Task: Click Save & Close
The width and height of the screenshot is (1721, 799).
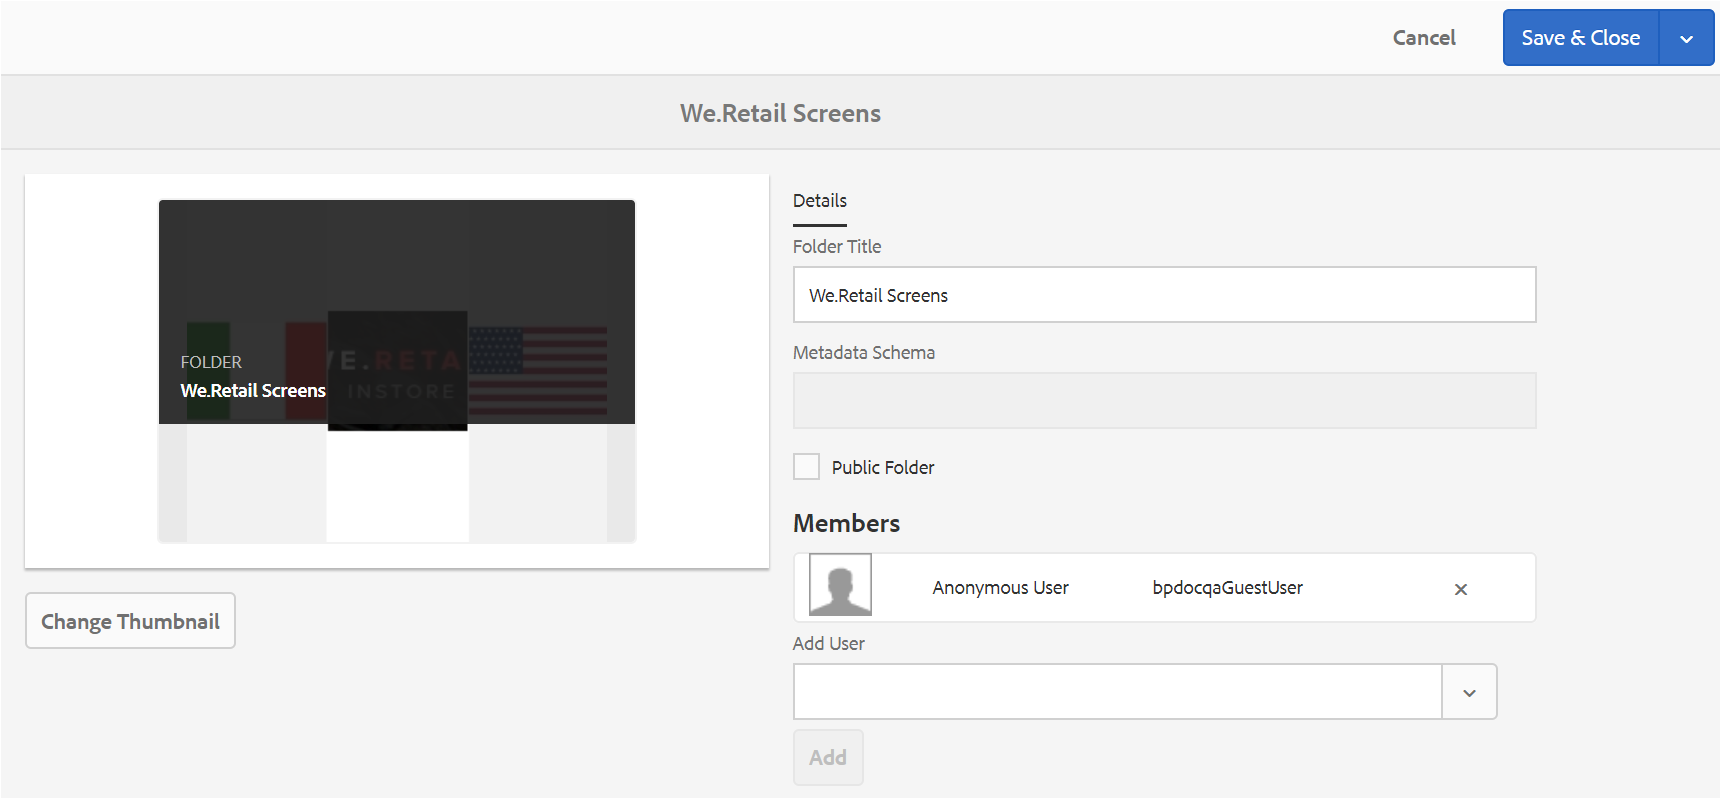Action: pyautogui.click(x=1580, y=38)
